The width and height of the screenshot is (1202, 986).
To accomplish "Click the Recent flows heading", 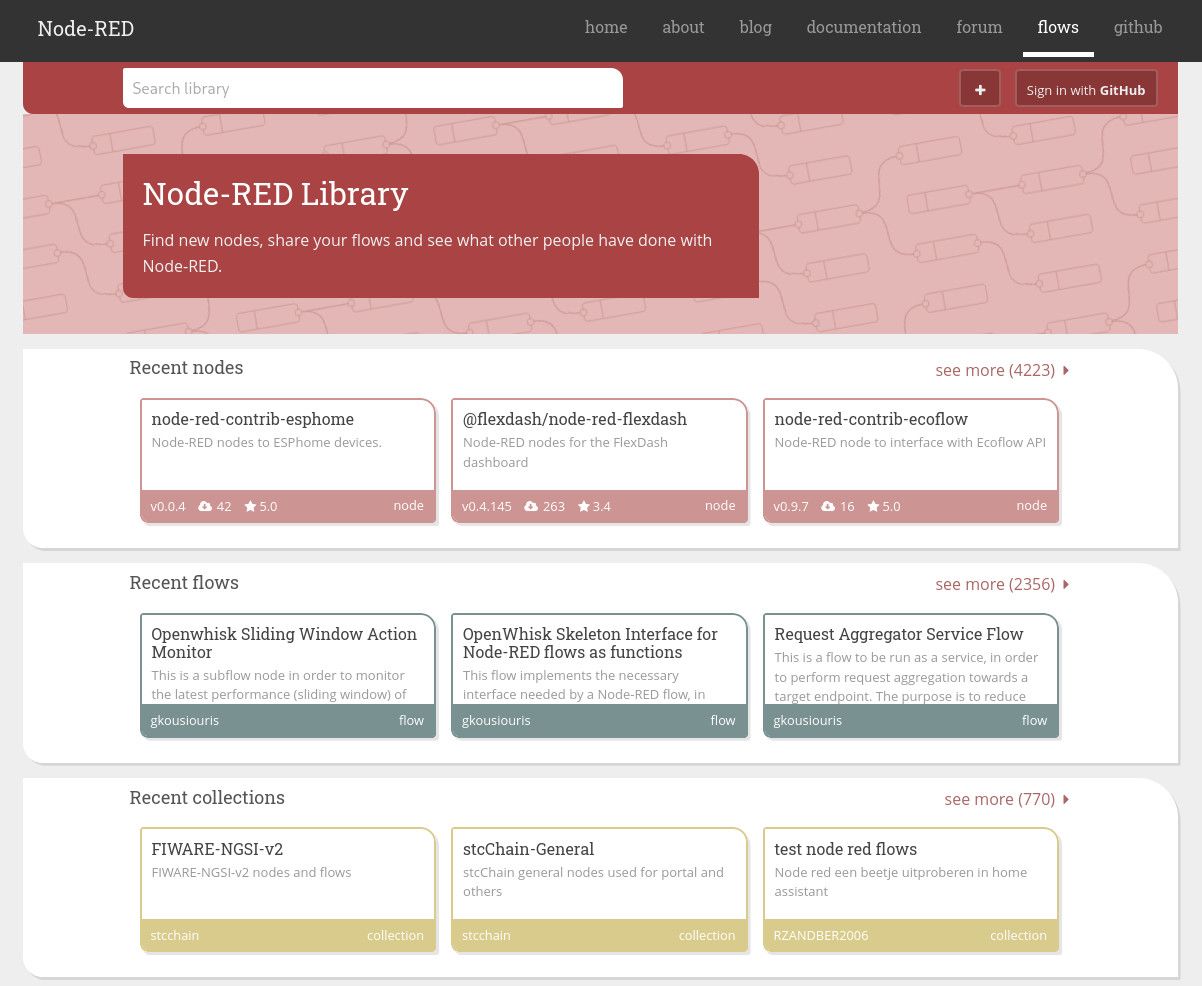I will [184, 583].
